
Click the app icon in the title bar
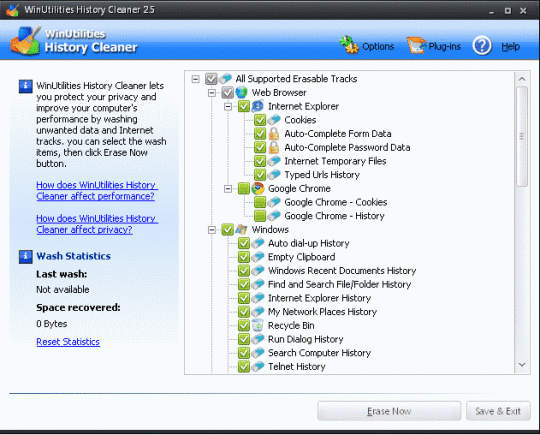click(12, 10)
